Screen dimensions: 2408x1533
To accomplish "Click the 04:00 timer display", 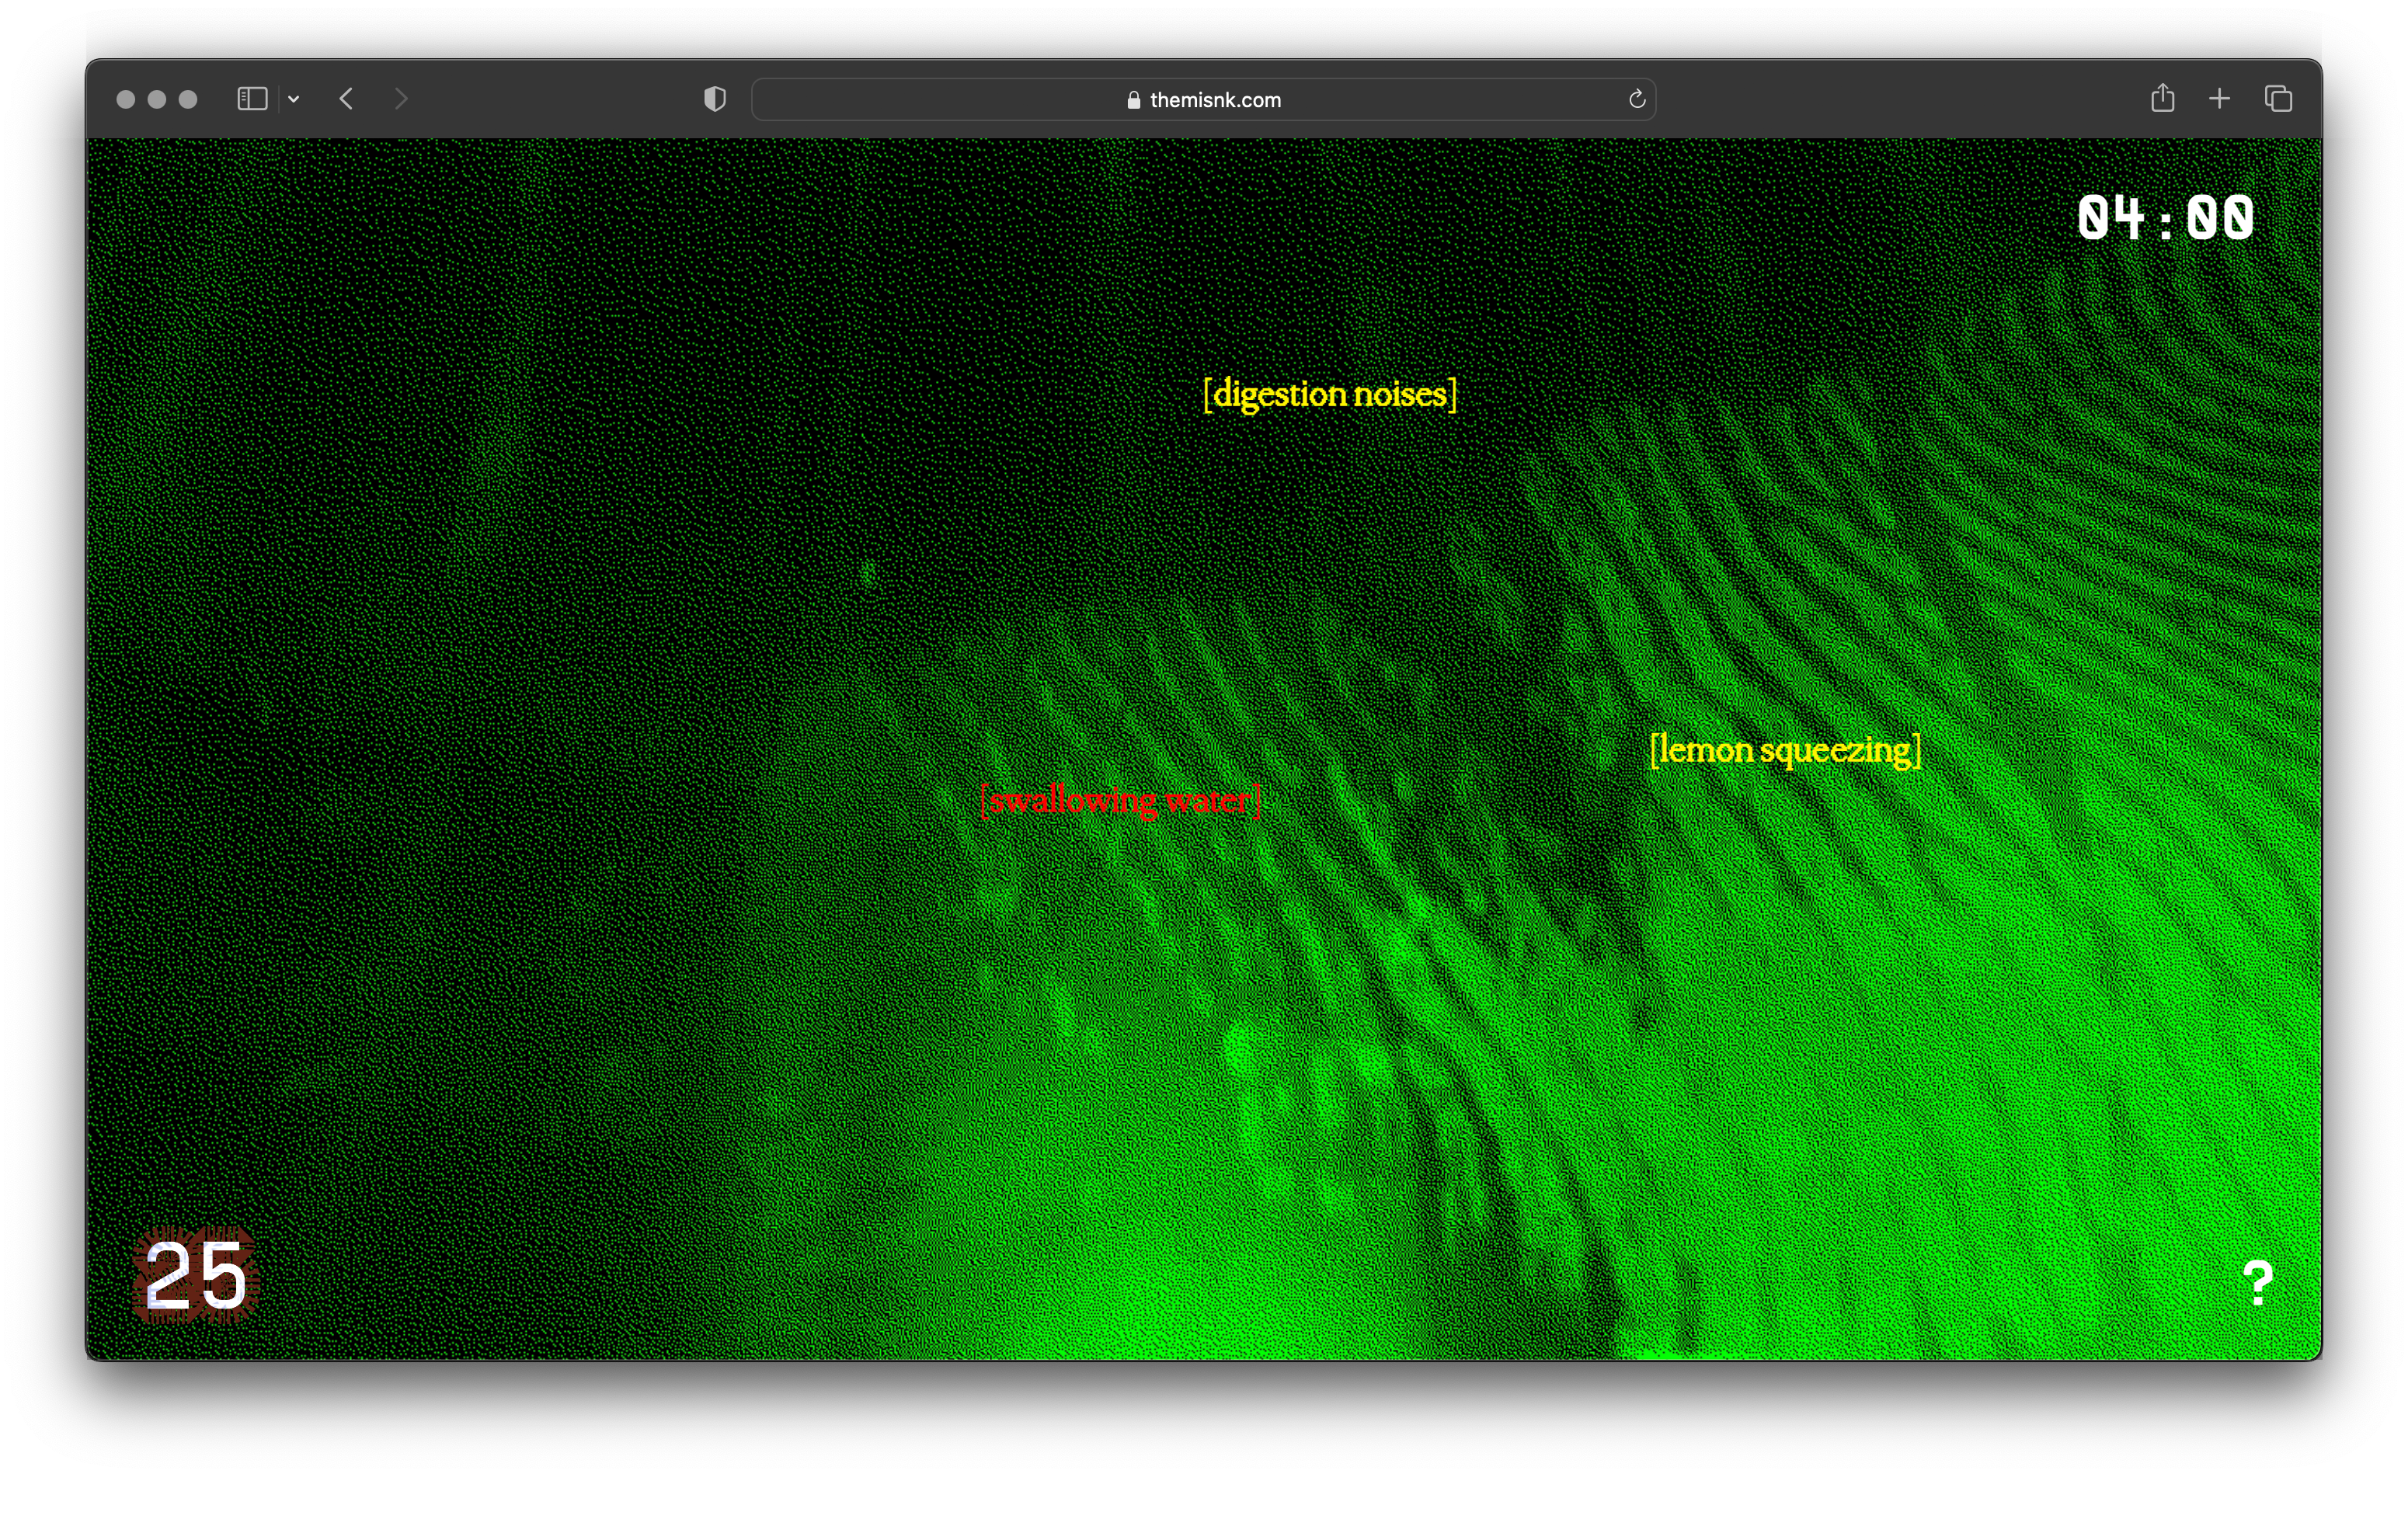I will point(2166,218).
